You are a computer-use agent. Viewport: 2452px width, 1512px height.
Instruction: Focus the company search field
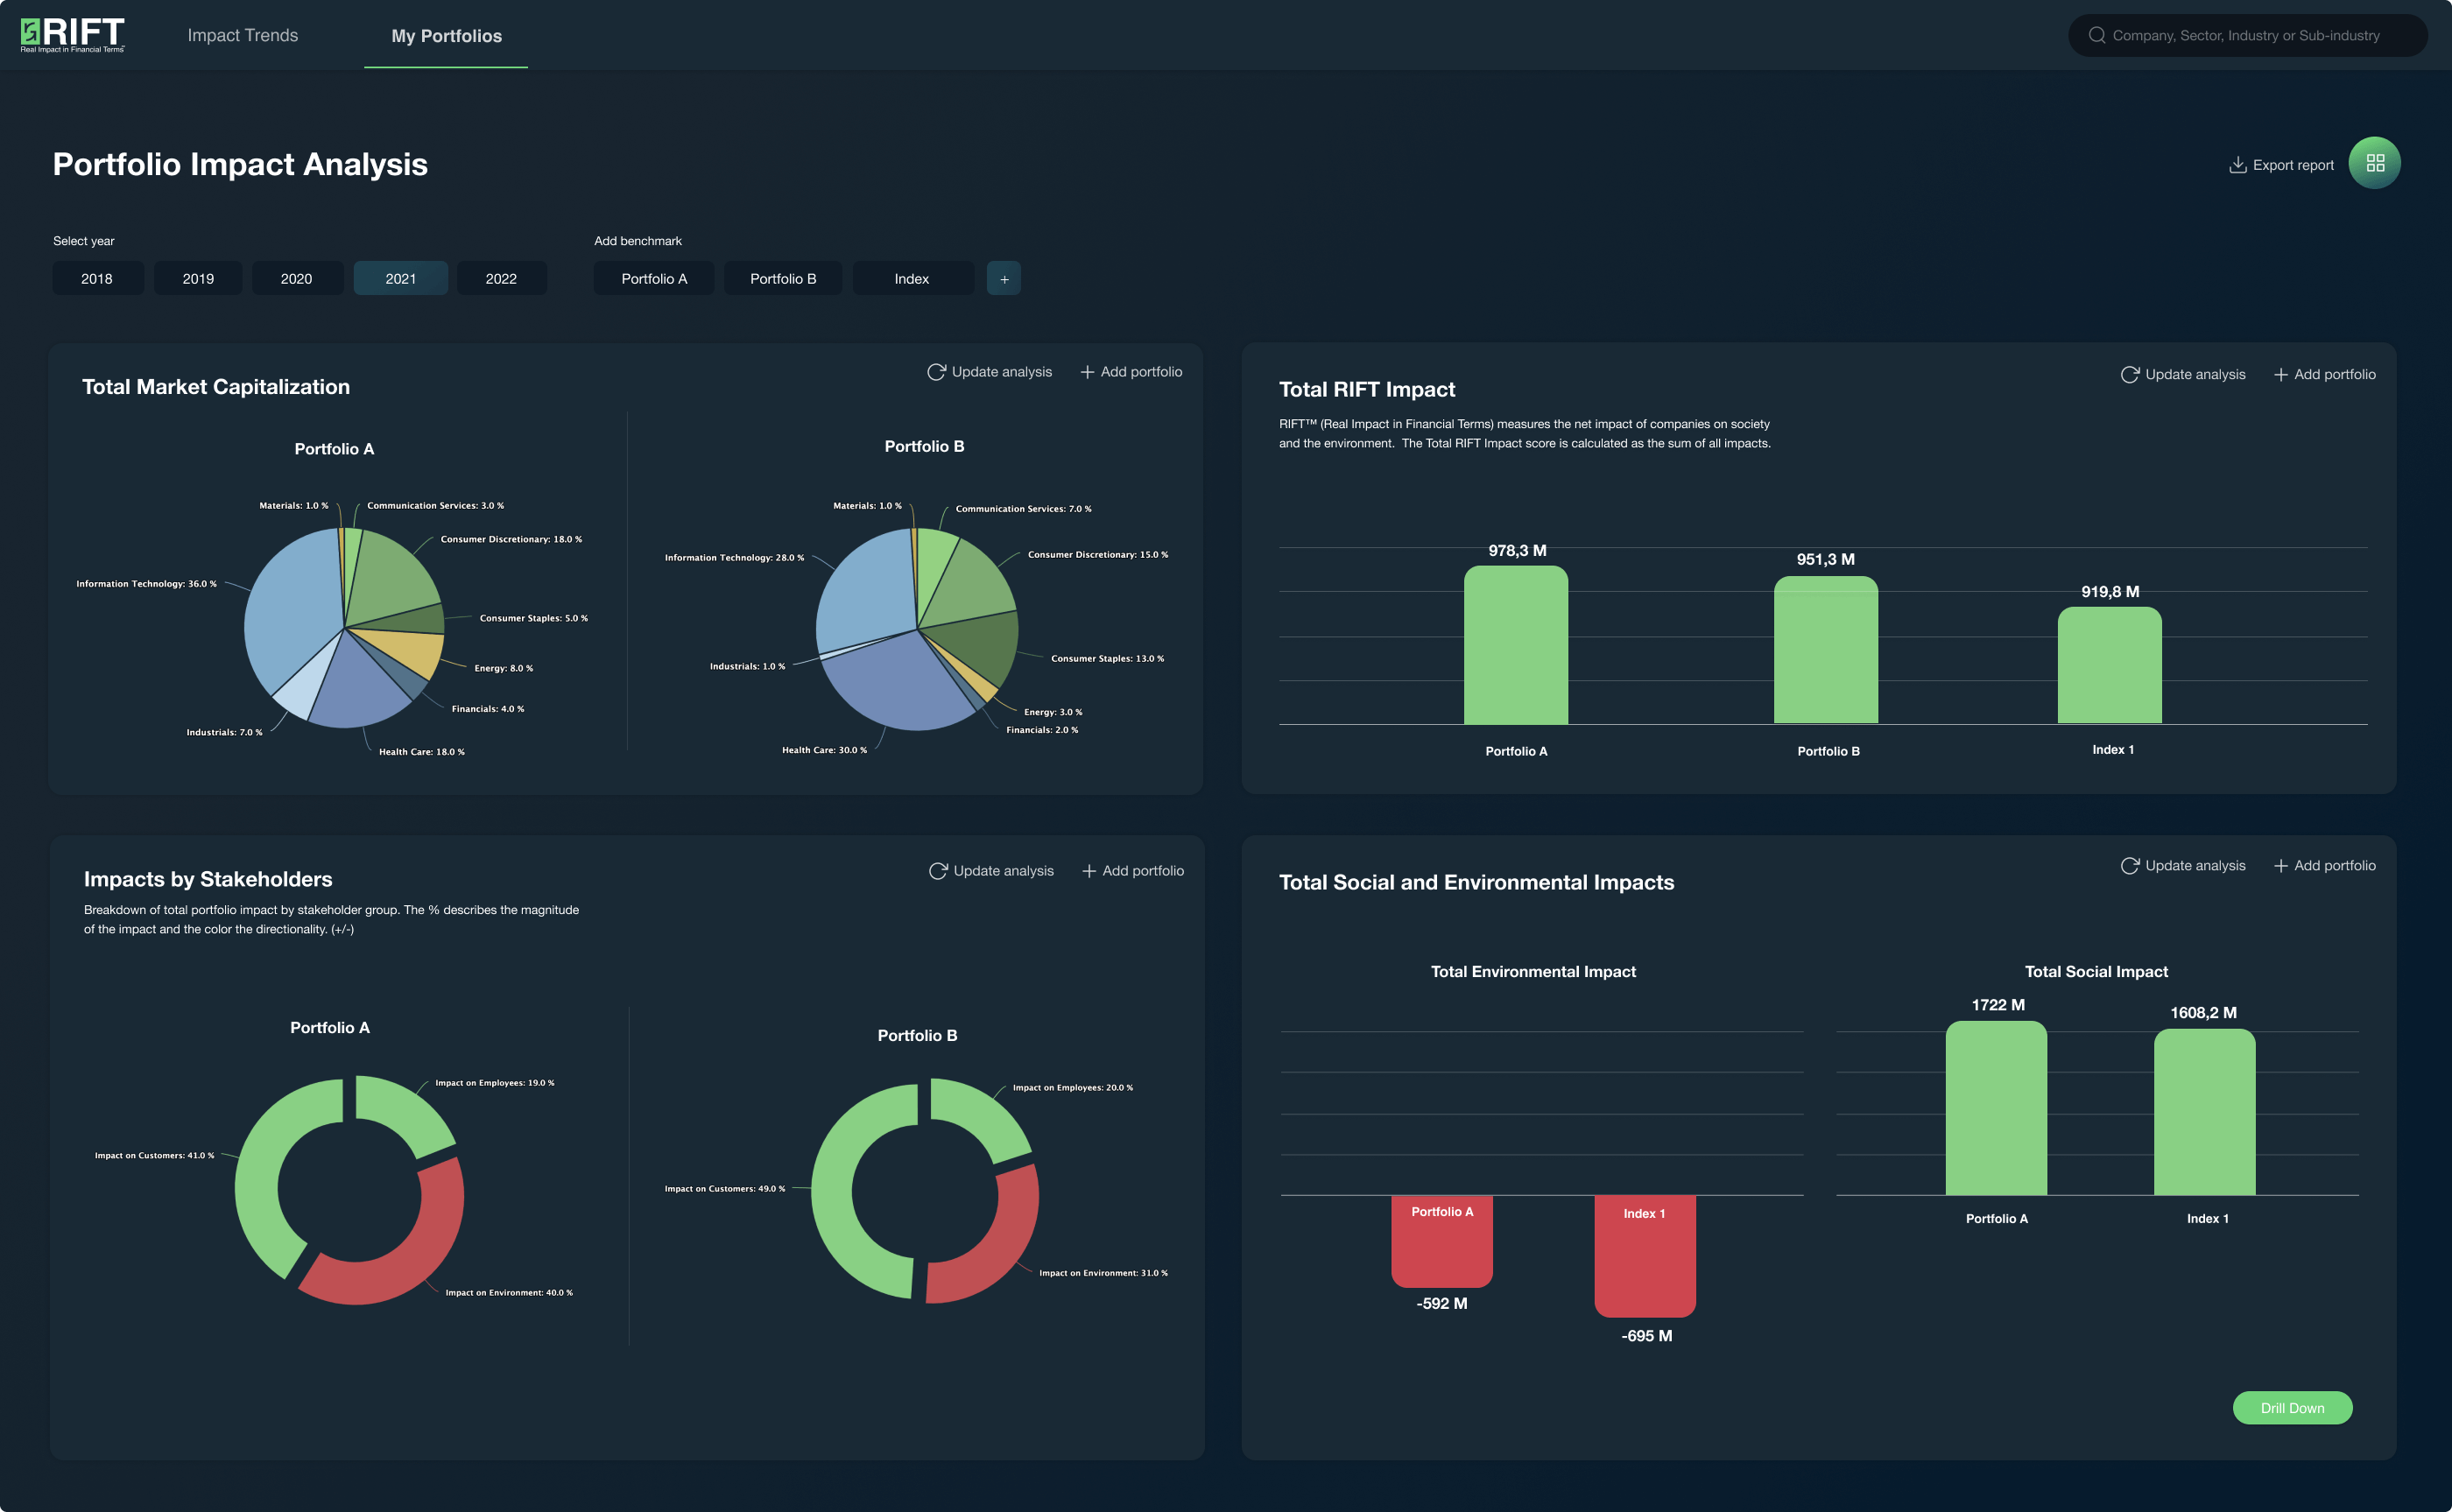[x=2247, y=35]
